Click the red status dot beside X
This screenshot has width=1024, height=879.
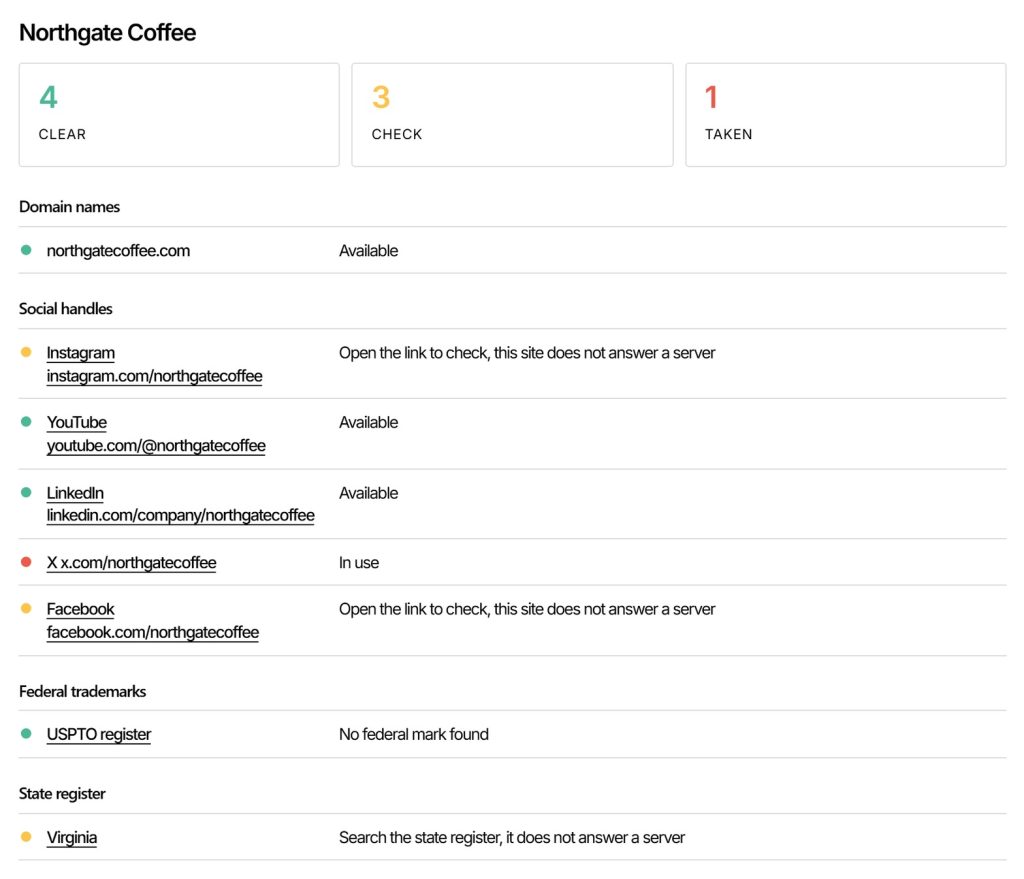[x=26, y=562]
